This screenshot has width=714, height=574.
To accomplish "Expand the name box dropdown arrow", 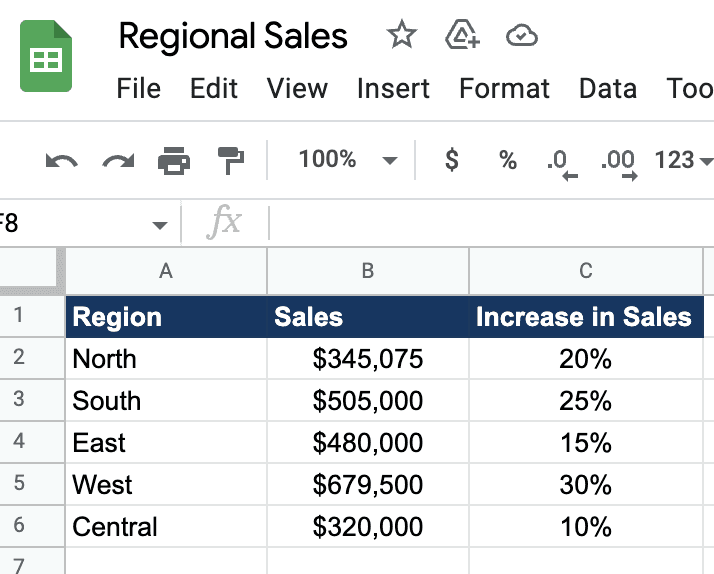I will (159, 225).
